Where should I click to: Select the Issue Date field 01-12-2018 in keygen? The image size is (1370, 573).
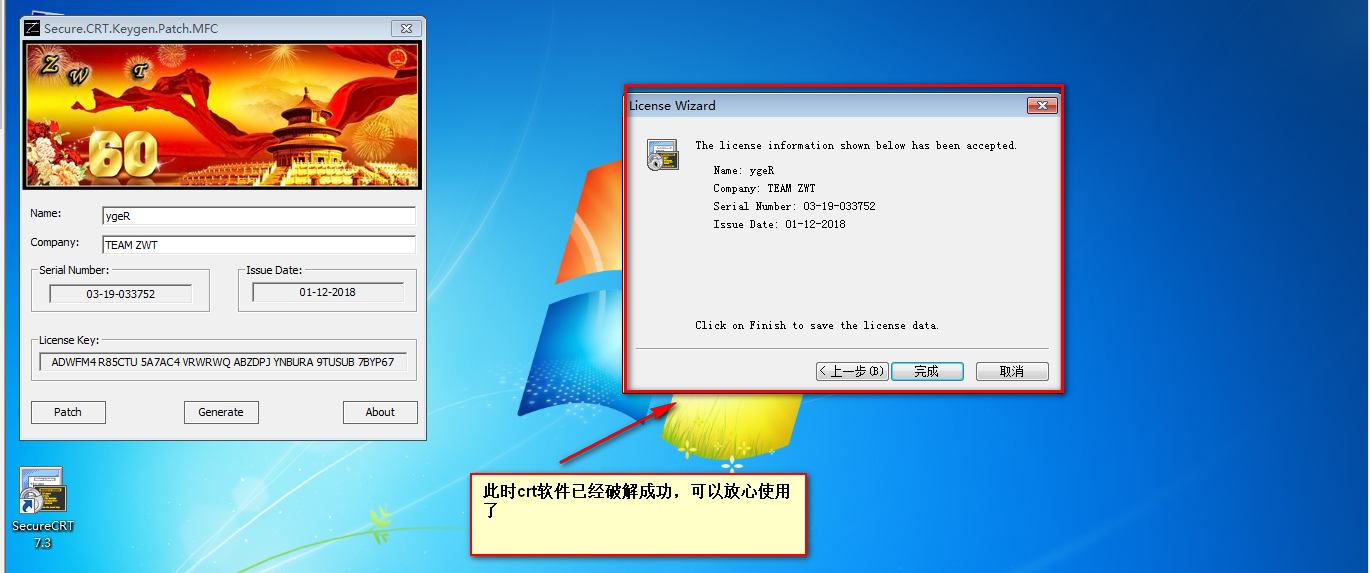point(328,292)
